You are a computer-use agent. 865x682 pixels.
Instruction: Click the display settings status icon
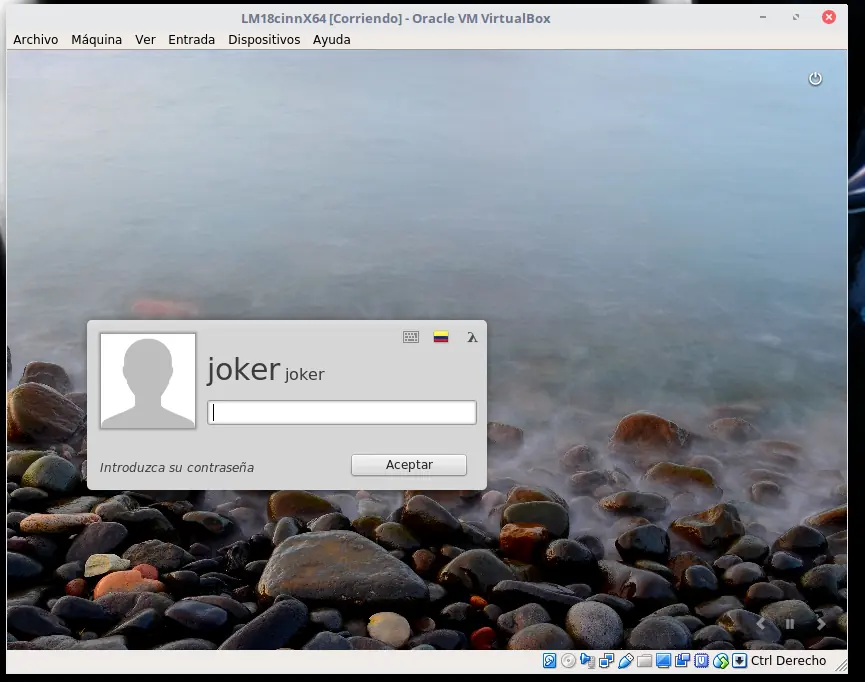click(664, 660)
